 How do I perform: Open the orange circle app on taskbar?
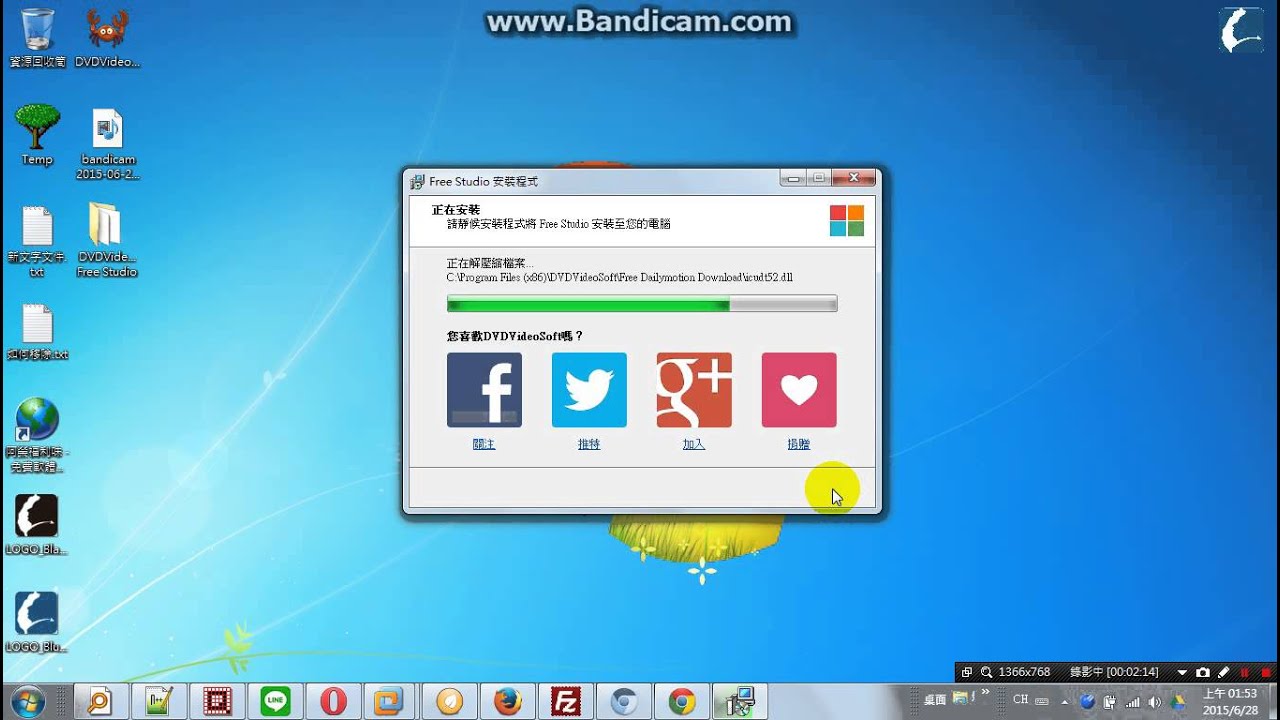click(x=450, y=701)
